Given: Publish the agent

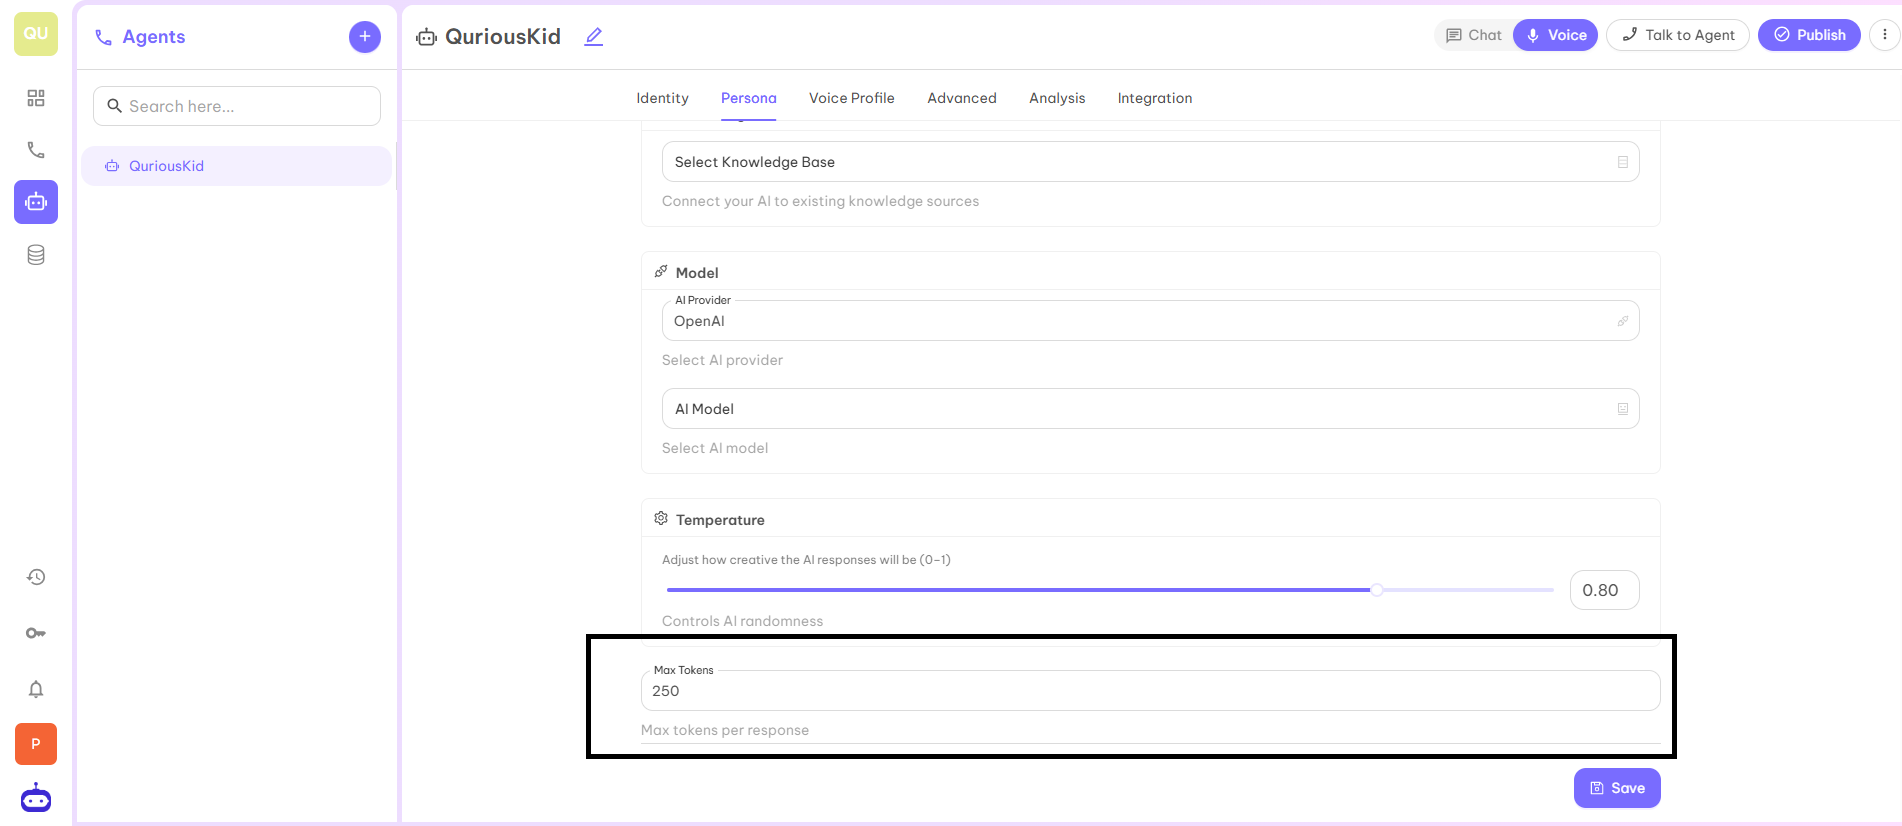Looking at the screenshot, I should 1809,35.
